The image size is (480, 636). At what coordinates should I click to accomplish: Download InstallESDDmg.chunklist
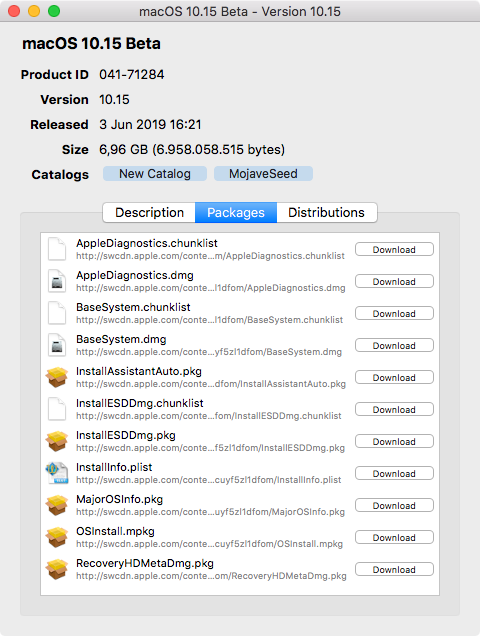coord(394,410)
